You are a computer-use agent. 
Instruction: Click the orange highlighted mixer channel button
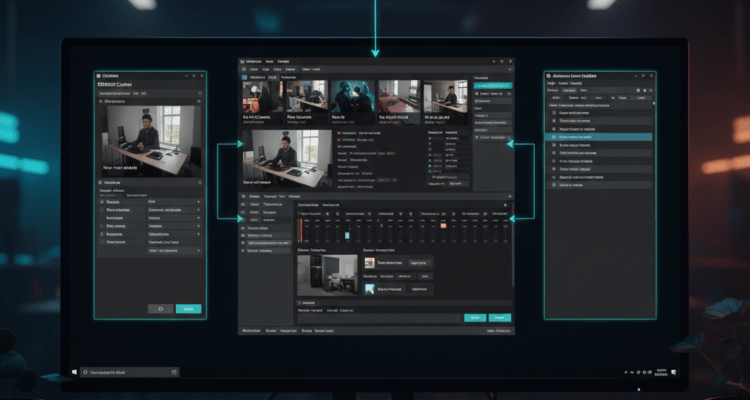[442, 226]
